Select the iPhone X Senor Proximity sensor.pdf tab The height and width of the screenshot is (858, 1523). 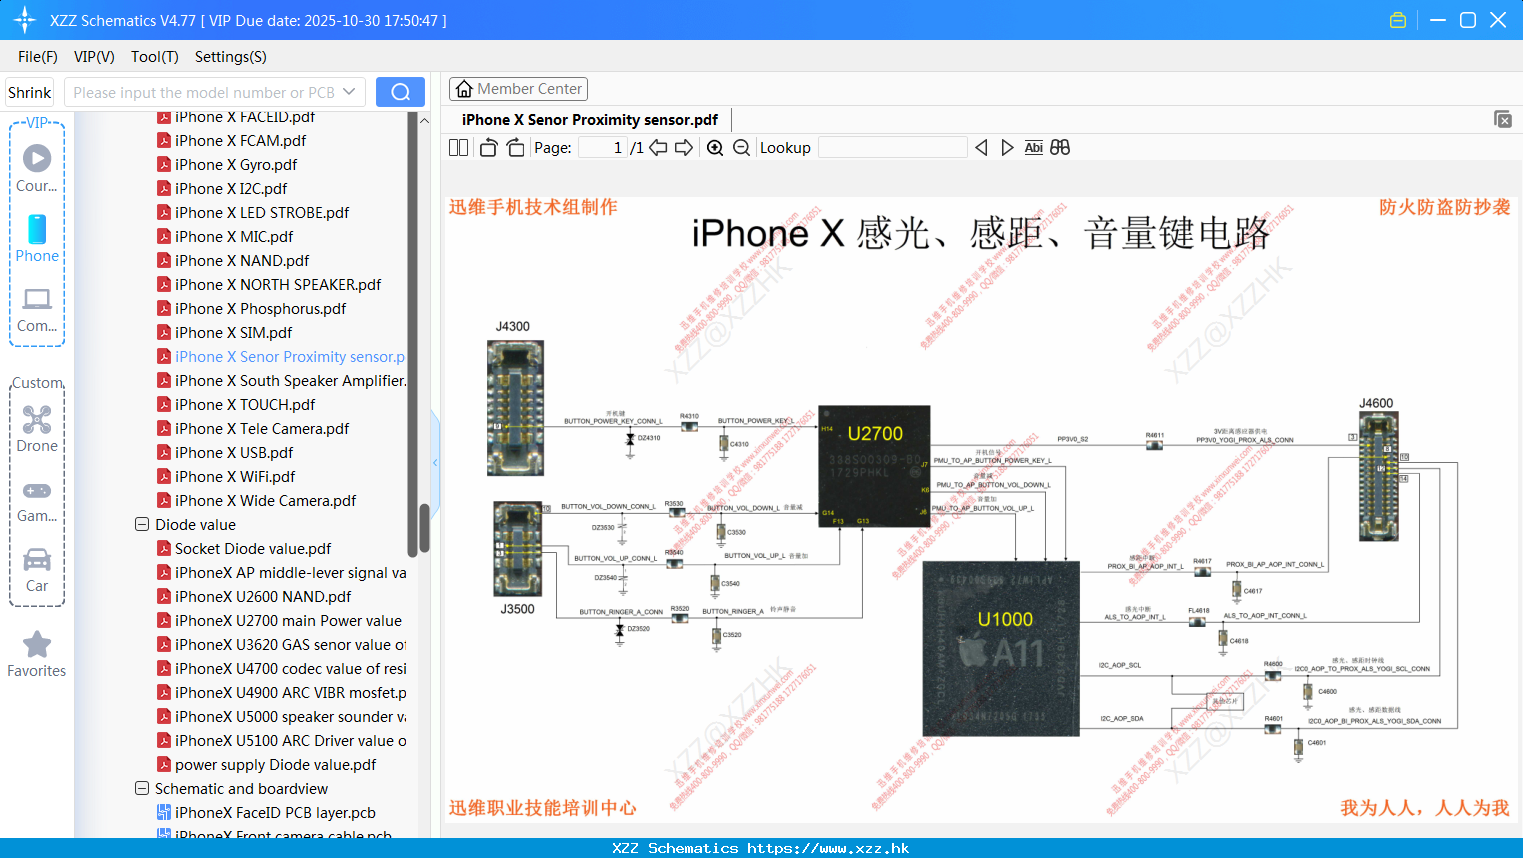pos(590,120)
